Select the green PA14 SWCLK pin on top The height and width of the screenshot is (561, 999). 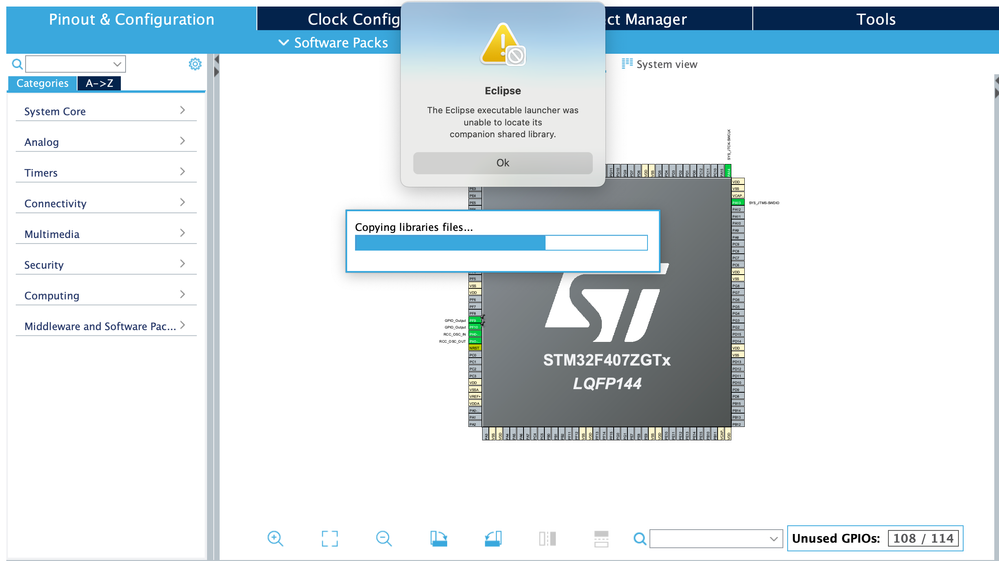pos(728,171)
